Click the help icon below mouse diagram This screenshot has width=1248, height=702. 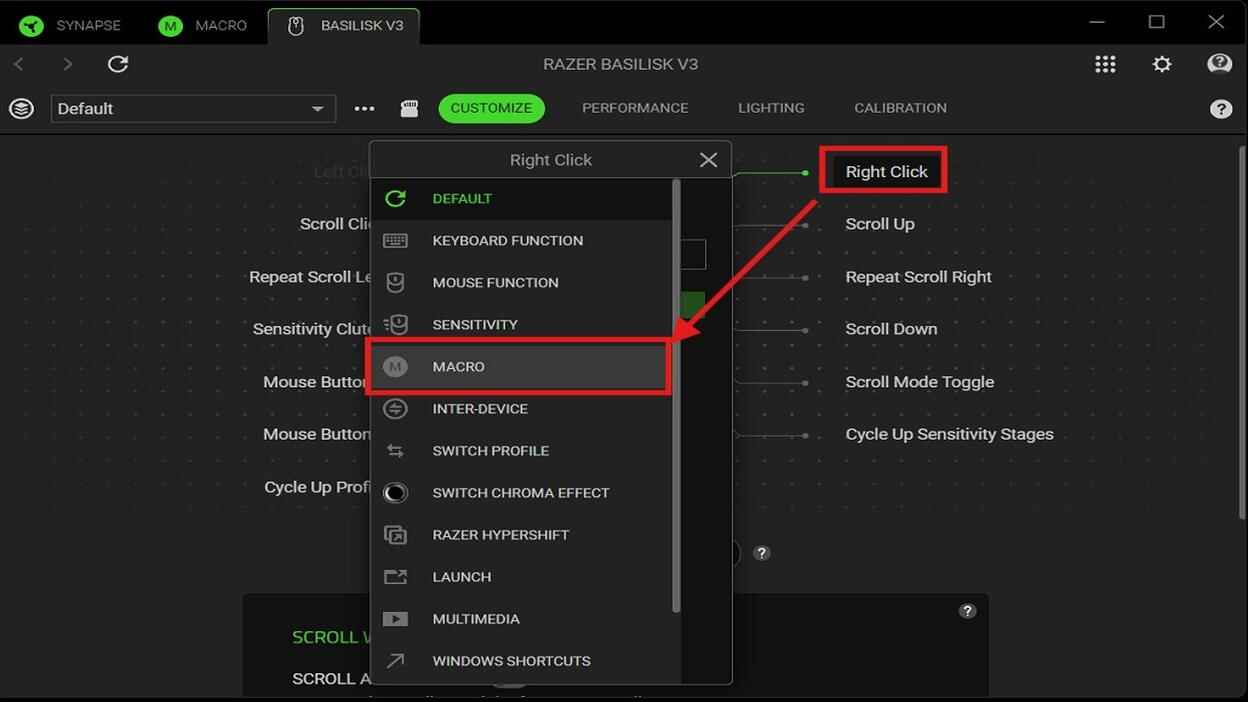(762, 553)
